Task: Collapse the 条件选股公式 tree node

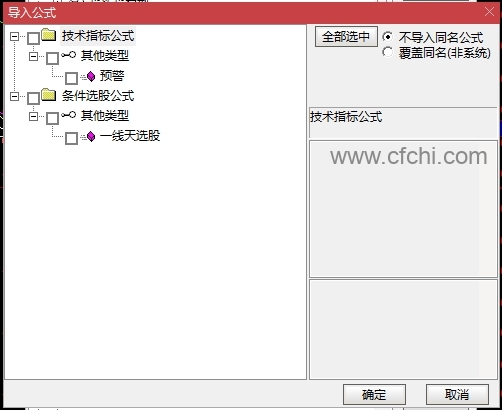Action: point(14,96)
